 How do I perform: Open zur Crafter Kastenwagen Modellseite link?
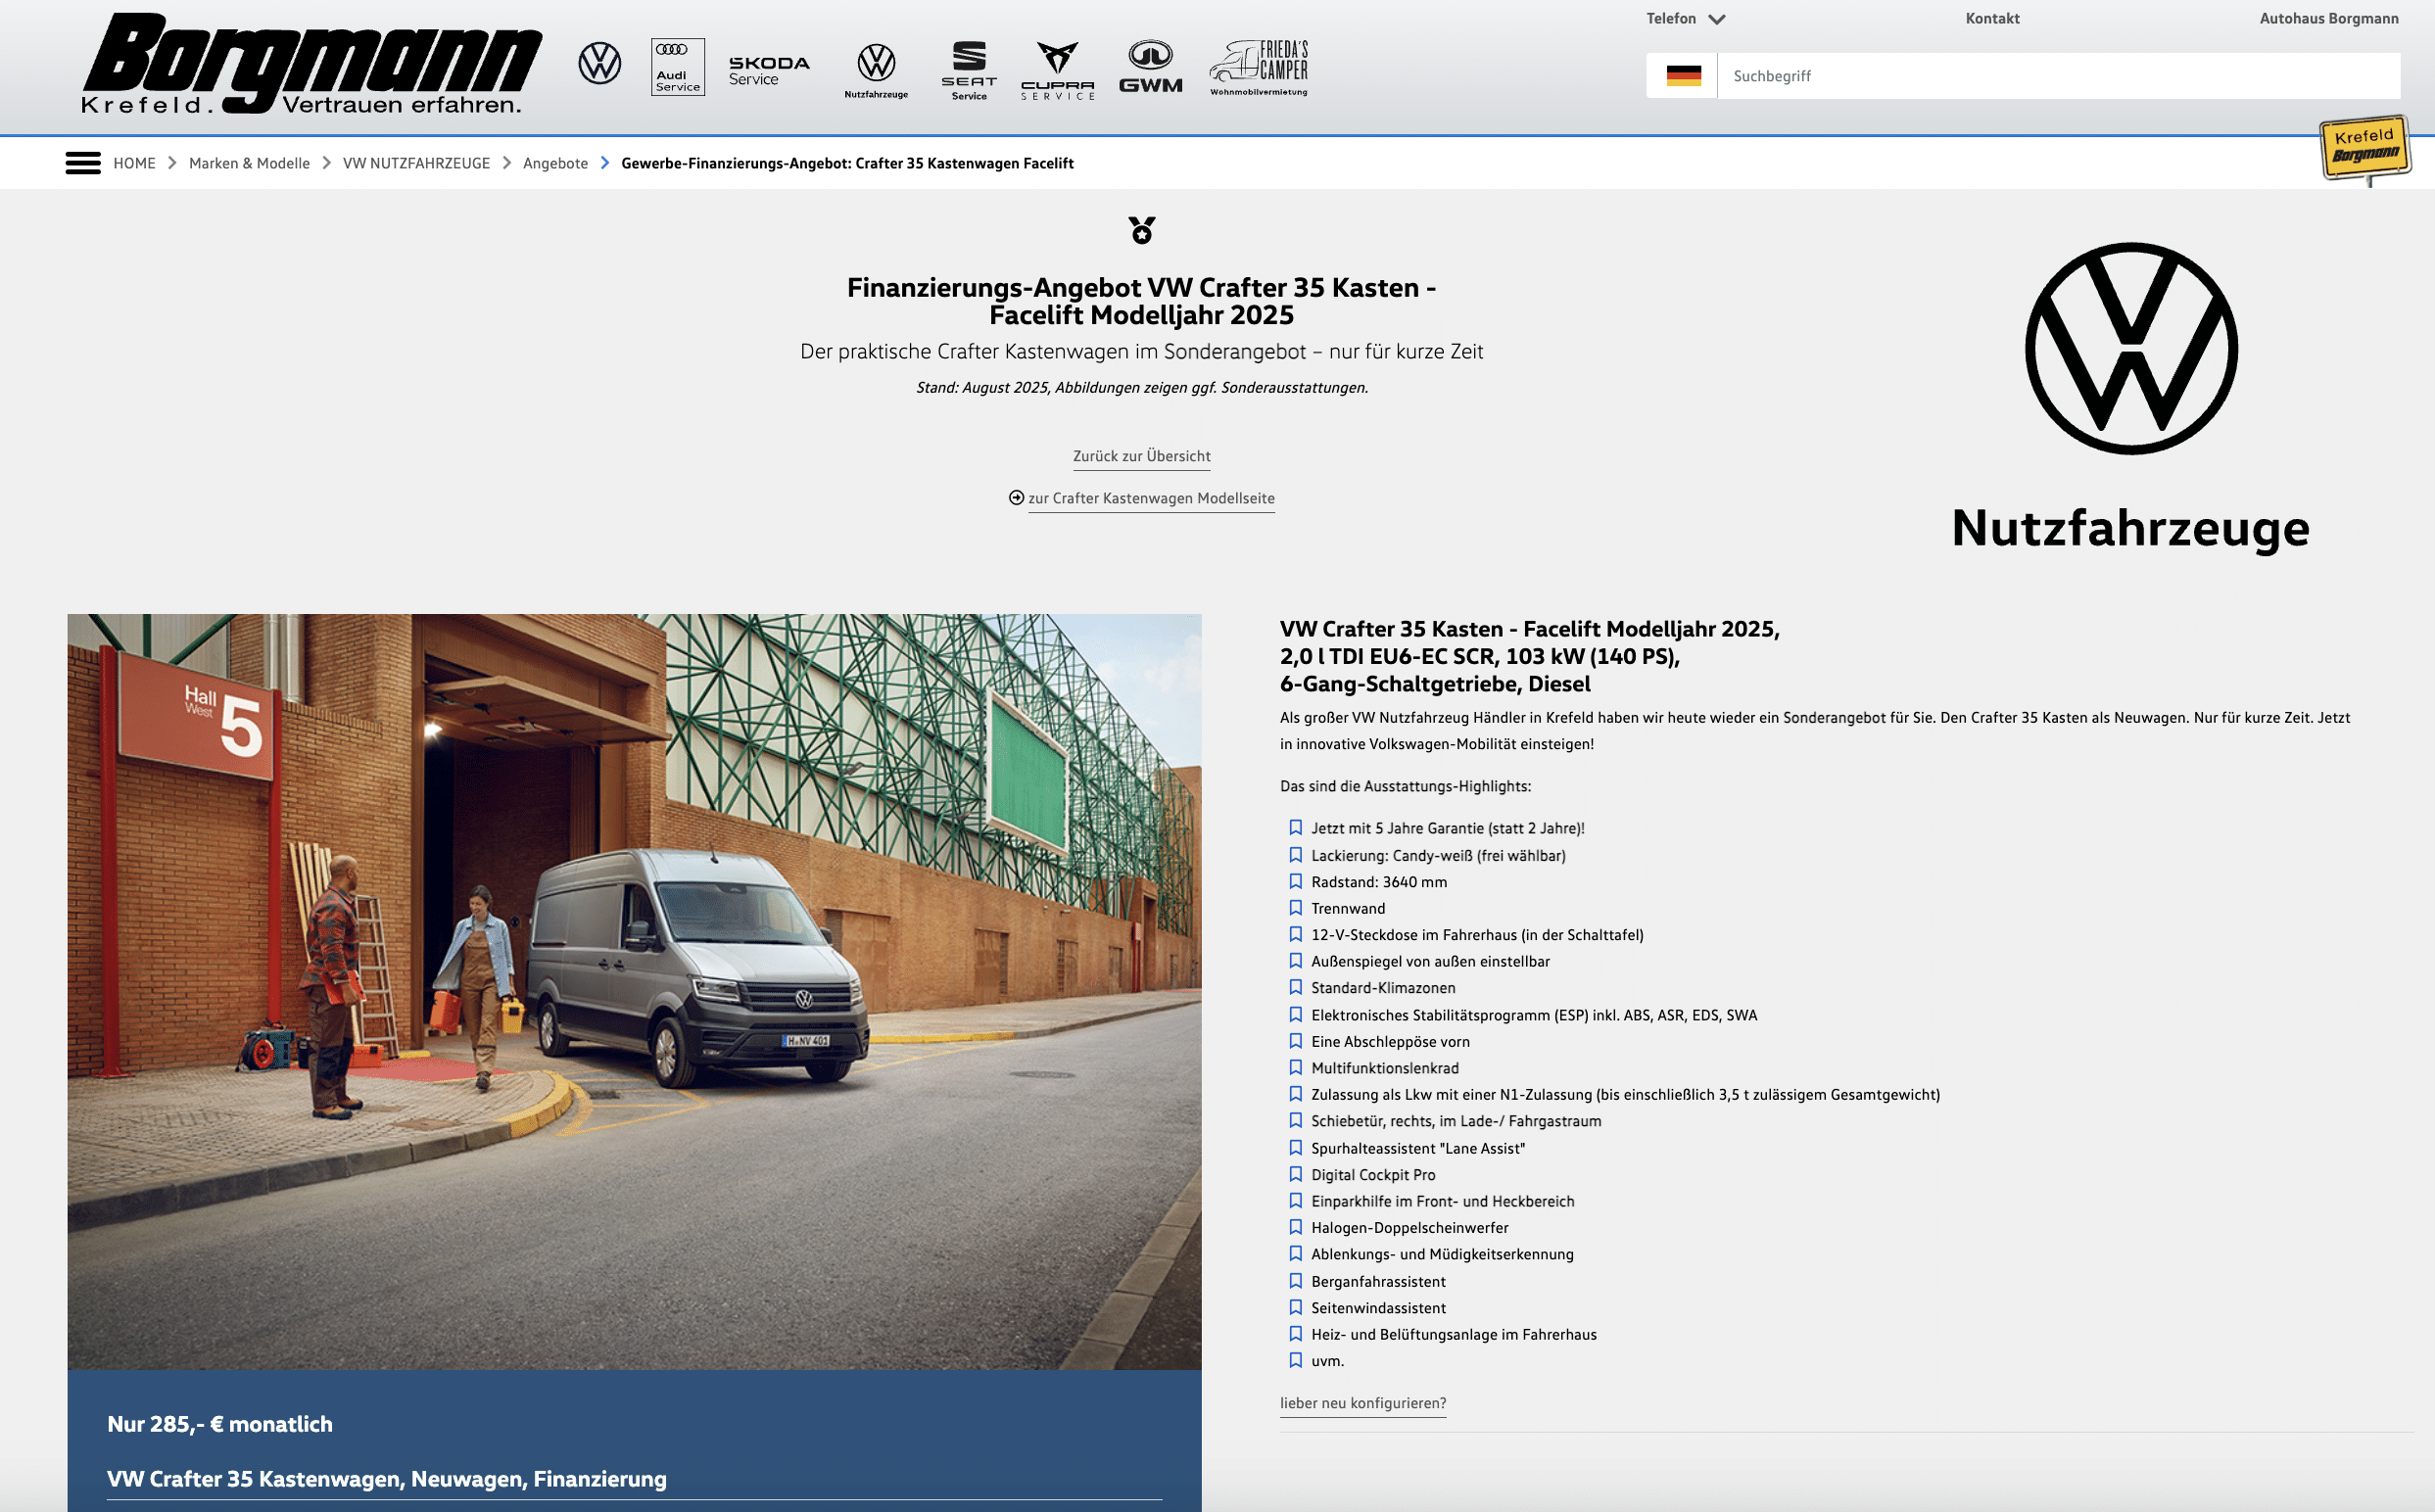coord(1151,498)
